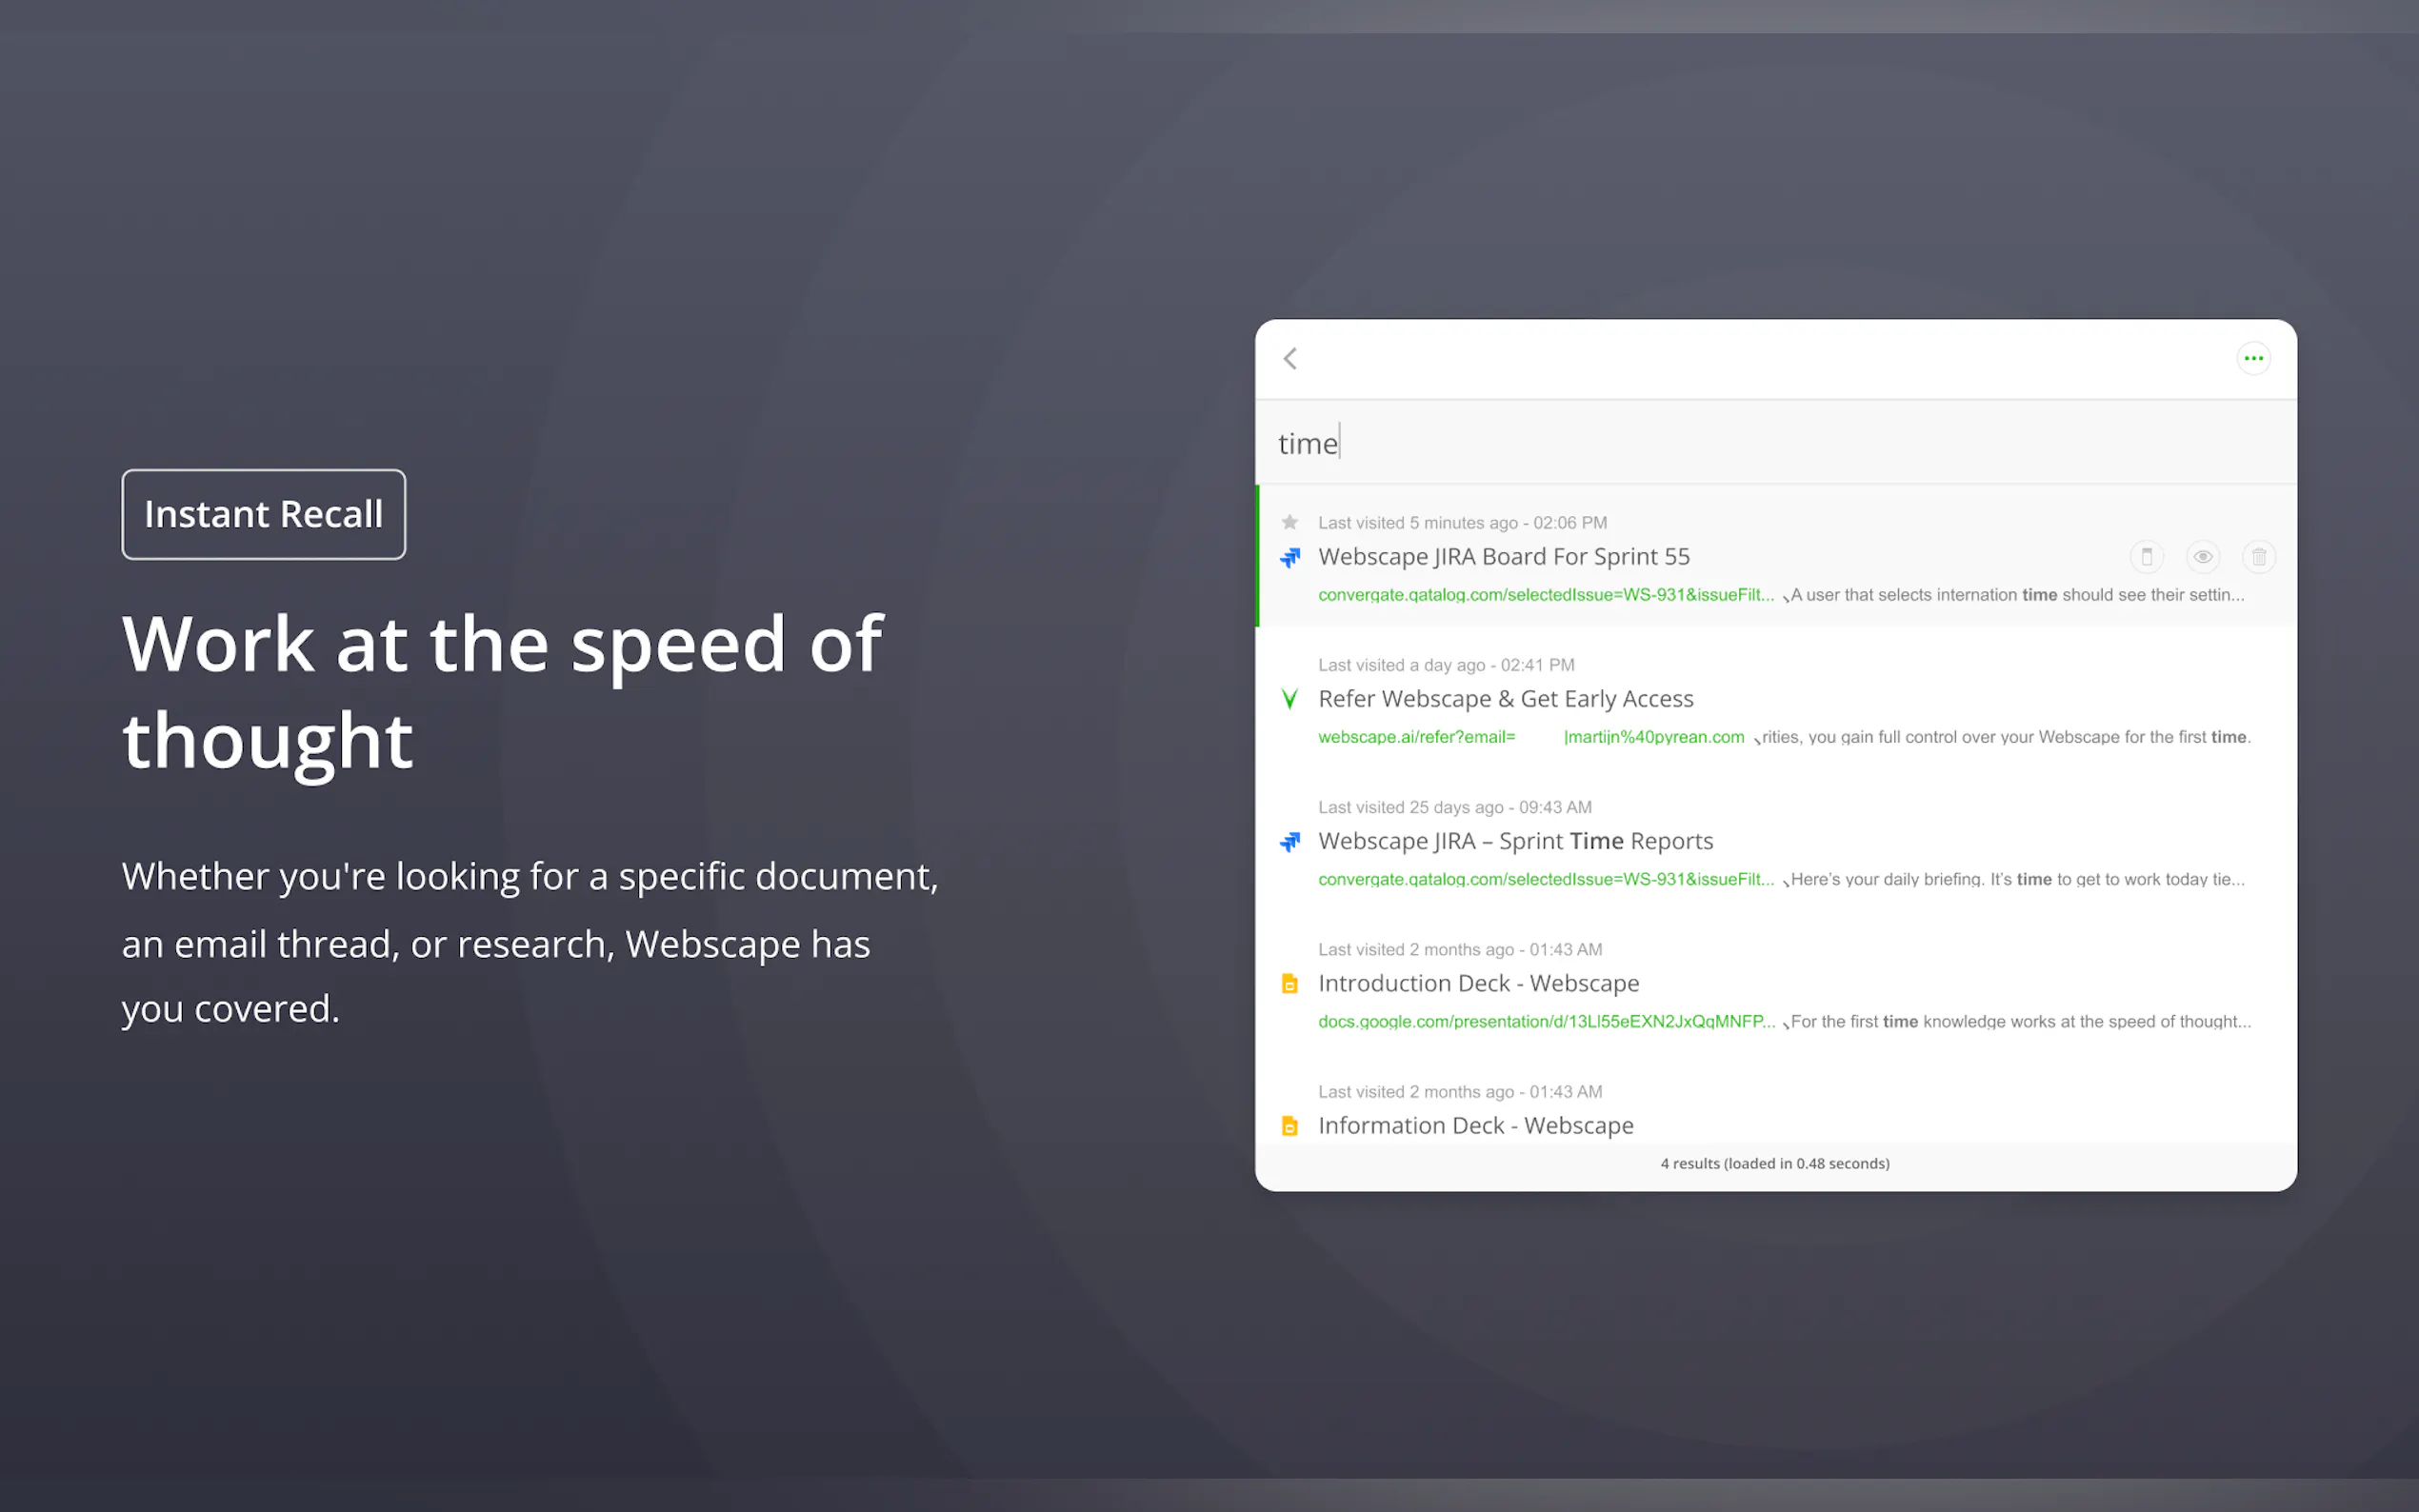Viewport: 2419px width, 1512px height.
Task: Click green Webscape logo next to Refer result
Action: [x=1290, y=699]
